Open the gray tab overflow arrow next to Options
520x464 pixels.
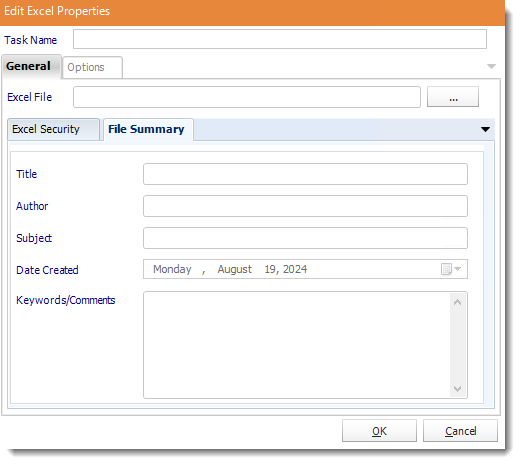491,66
